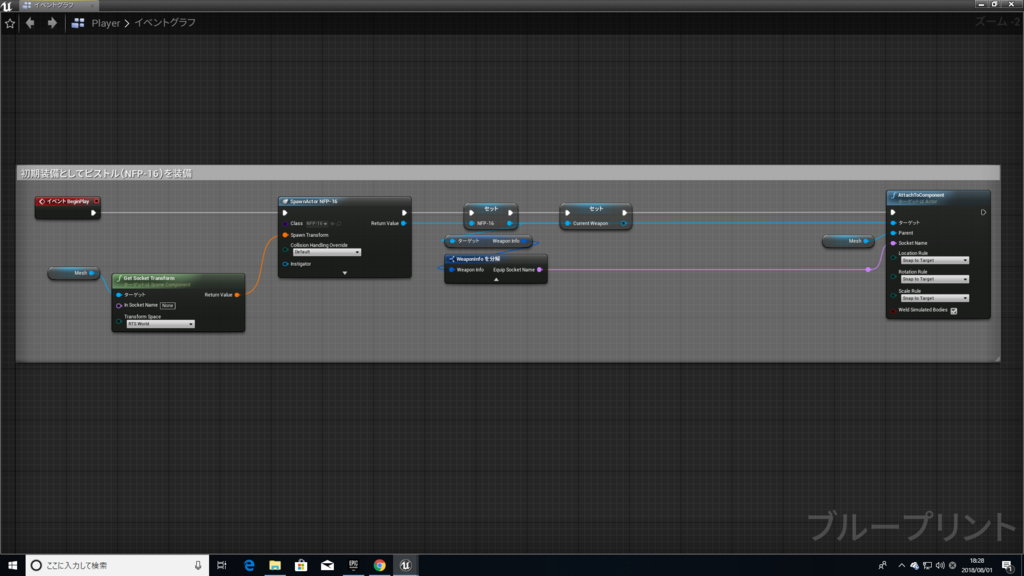1024x576 pixels.
Task: Select the AttachToComponent node title
Action: tap(921, 195)
